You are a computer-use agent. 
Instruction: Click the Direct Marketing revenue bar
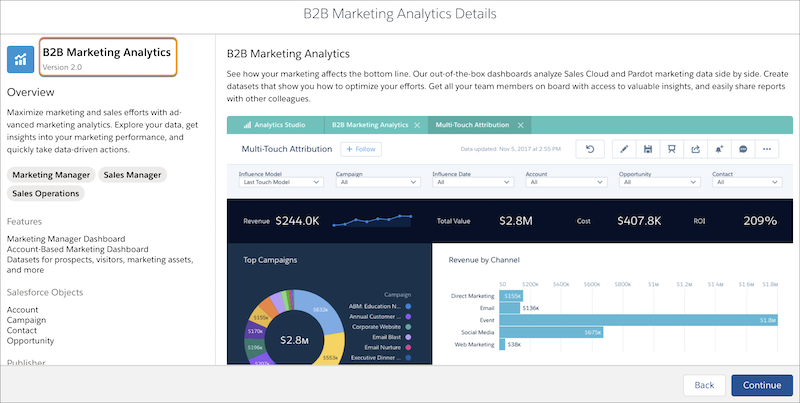511,296
